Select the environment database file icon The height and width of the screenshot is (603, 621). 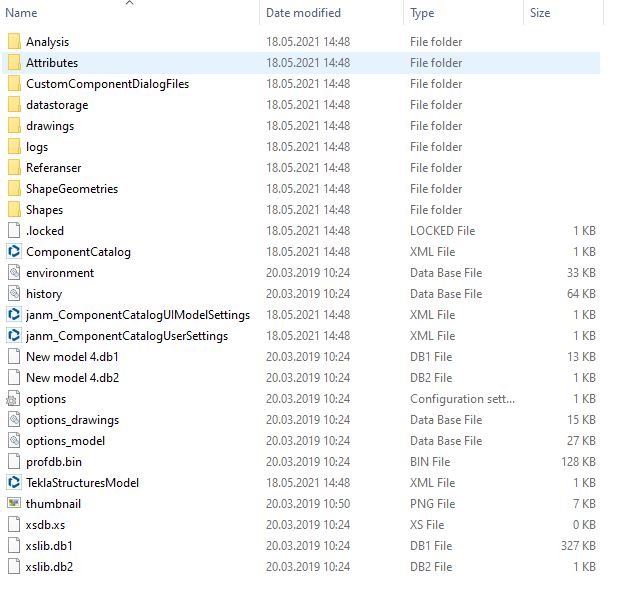pyautogui.click(x=14, y=272)
